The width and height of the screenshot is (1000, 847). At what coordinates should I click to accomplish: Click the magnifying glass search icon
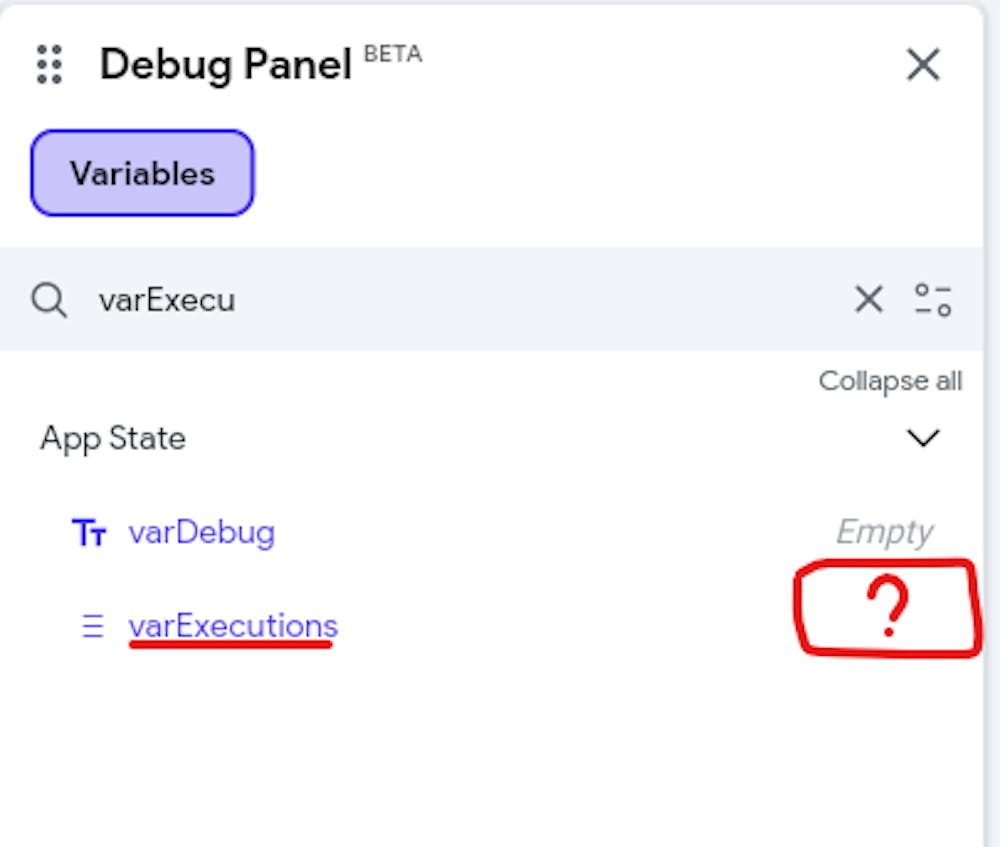48,299
